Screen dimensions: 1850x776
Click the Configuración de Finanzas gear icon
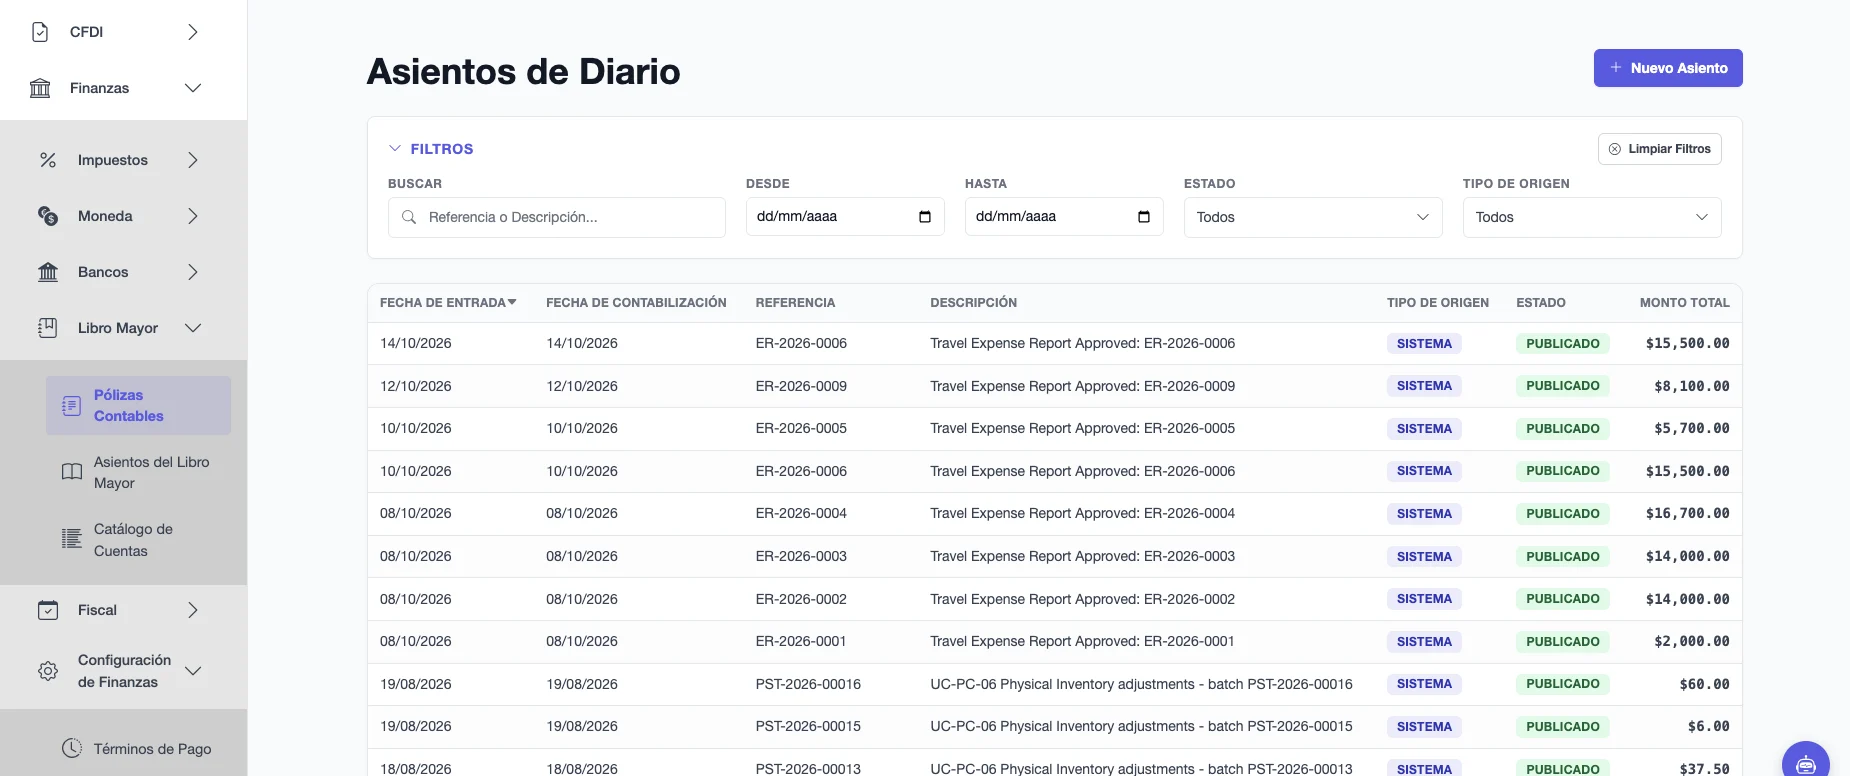click(48, 671)
